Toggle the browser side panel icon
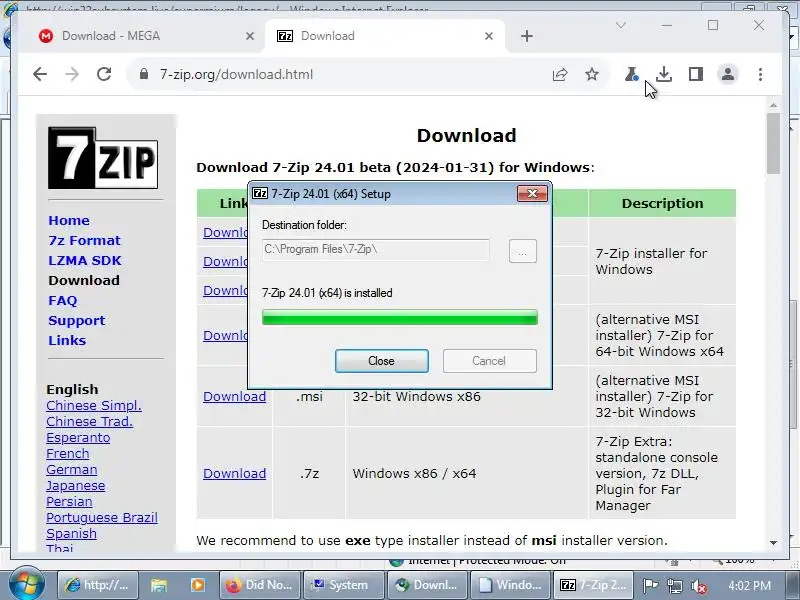Viewport: 800px width, 600px height. pos(696,74)
